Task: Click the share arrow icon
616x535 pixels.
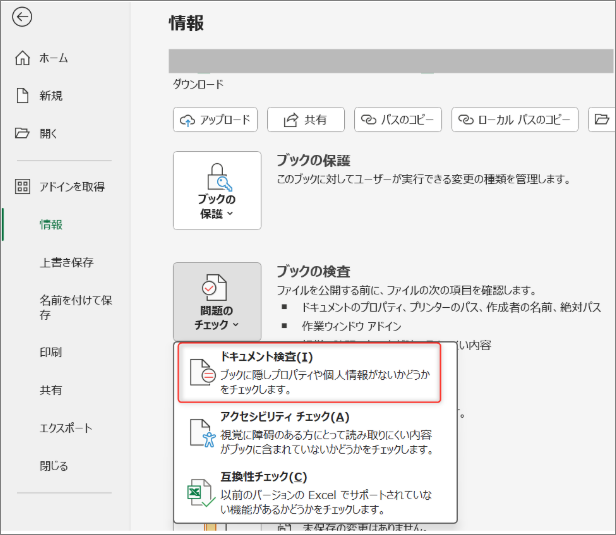Action: click(291, 120)
